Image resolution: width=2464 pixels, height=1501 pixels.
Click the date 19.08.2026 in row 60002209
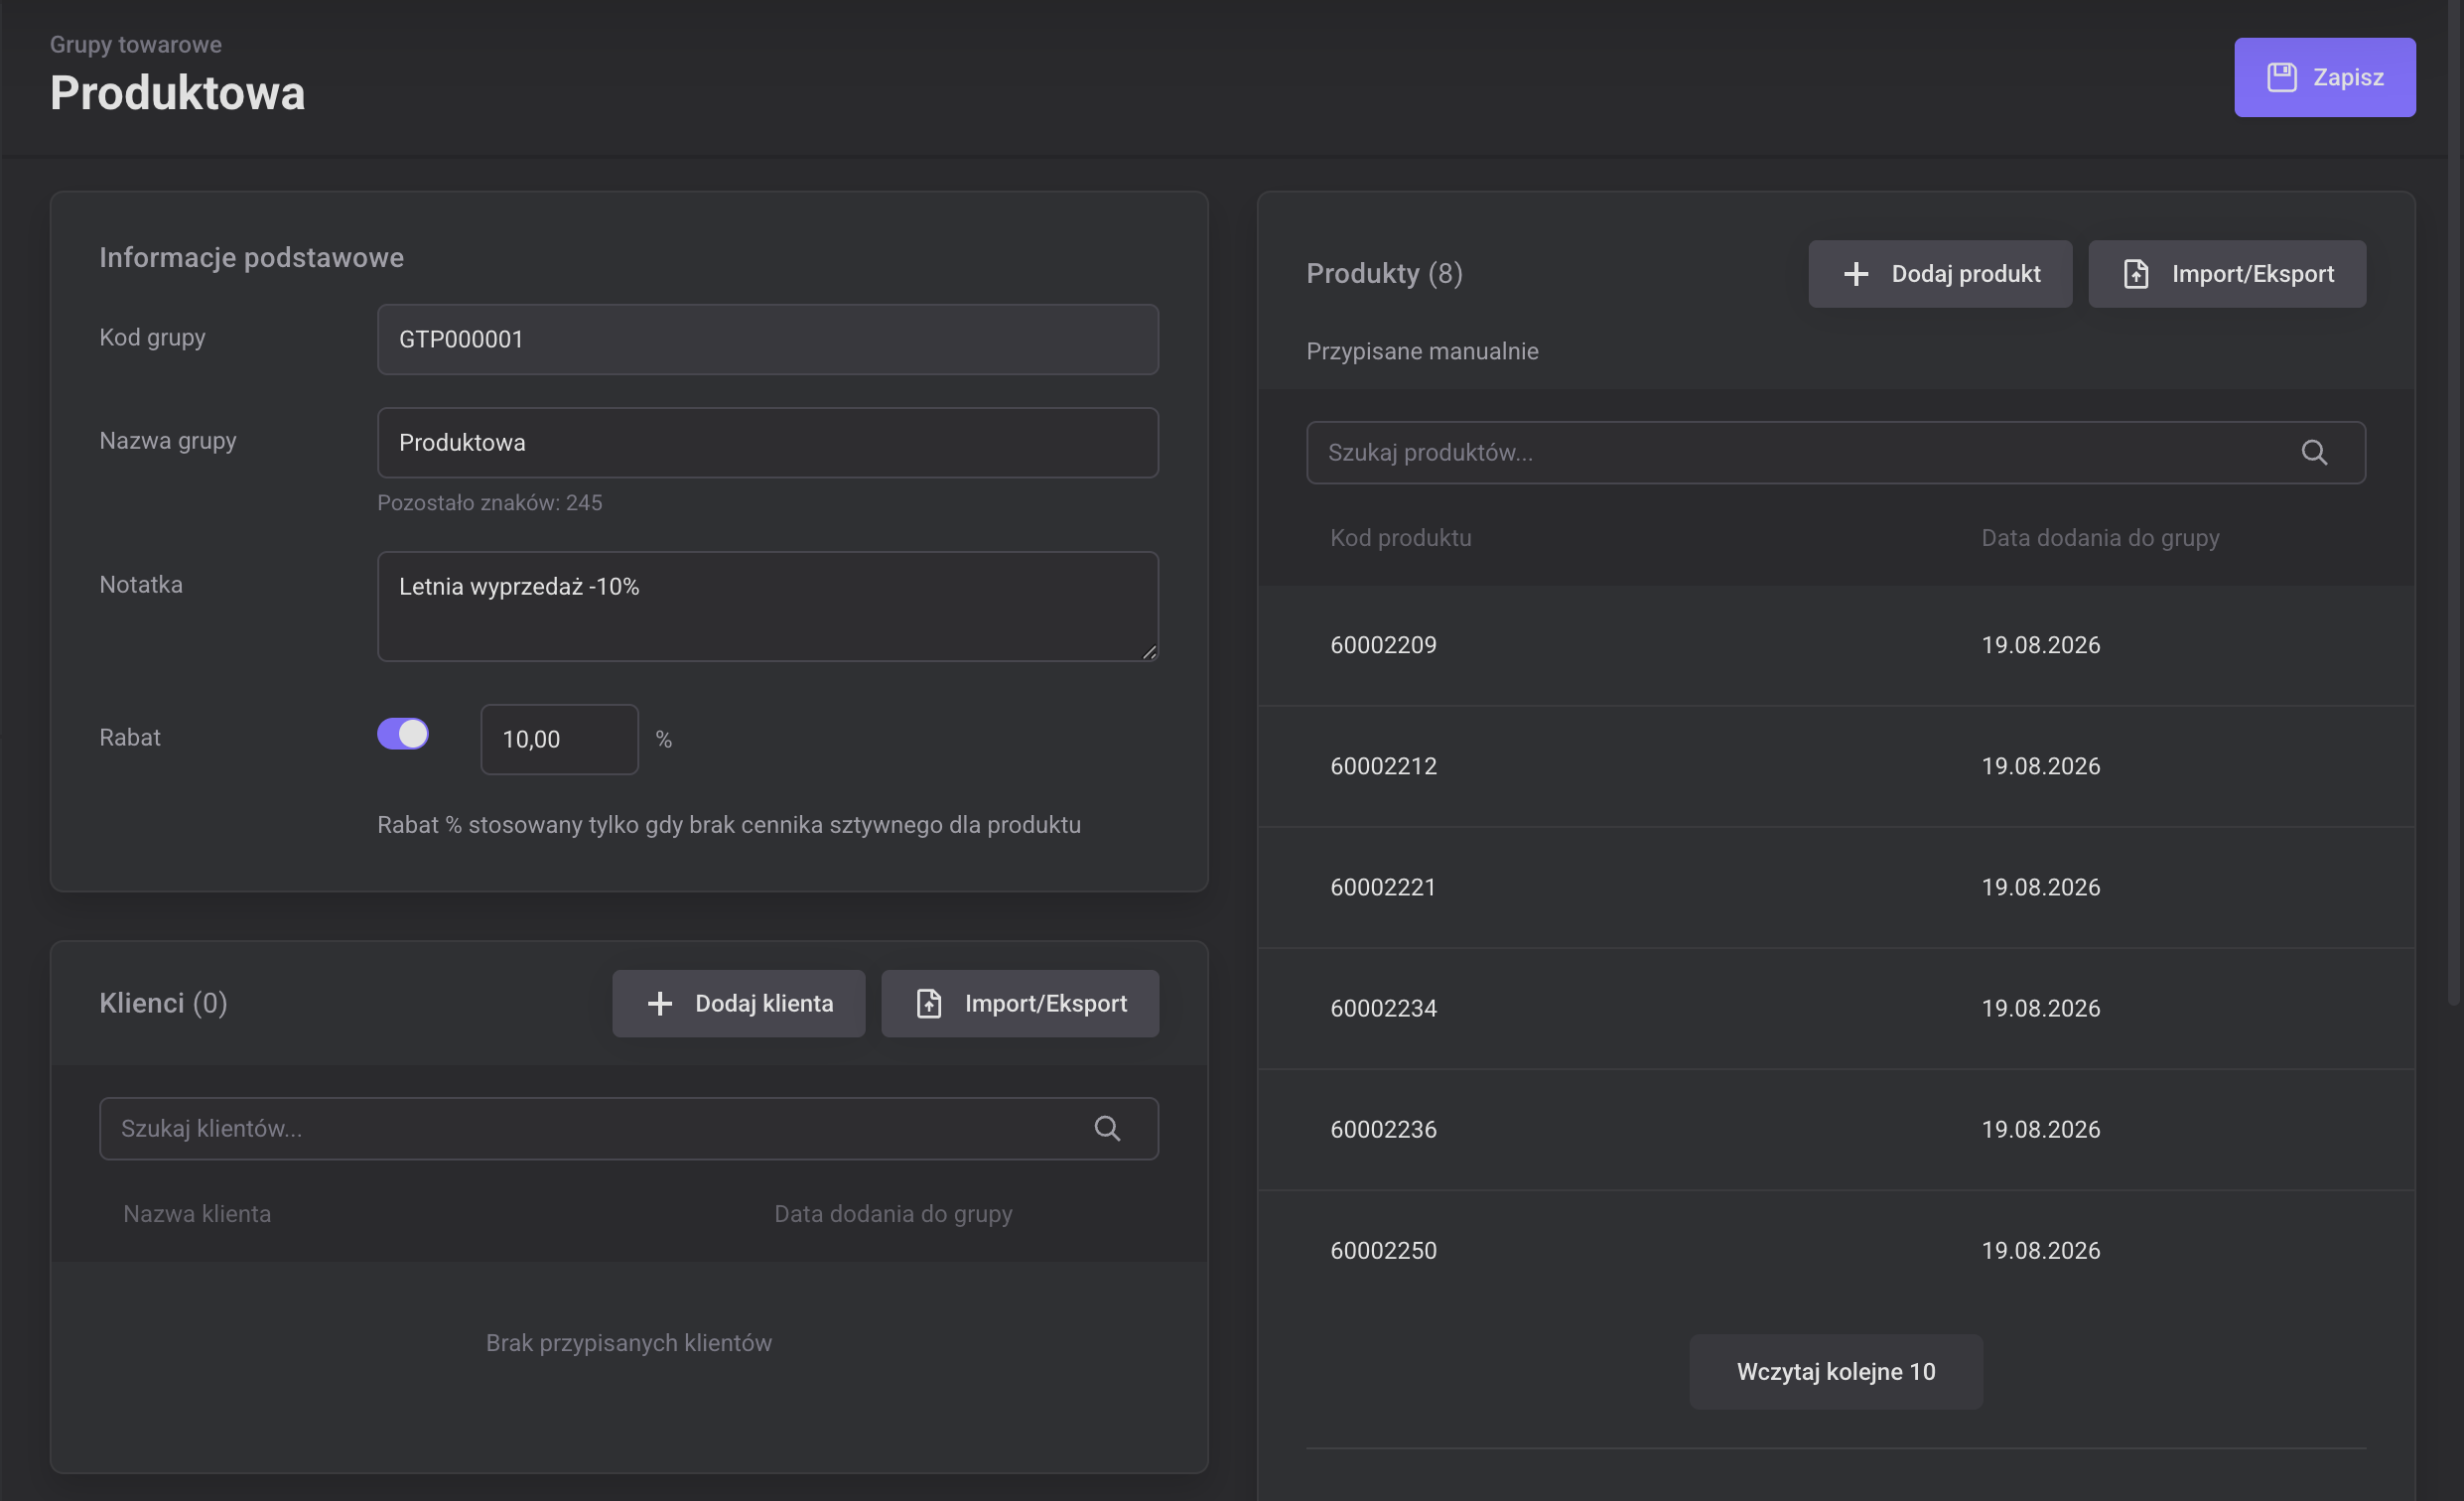pos(2040,645)
